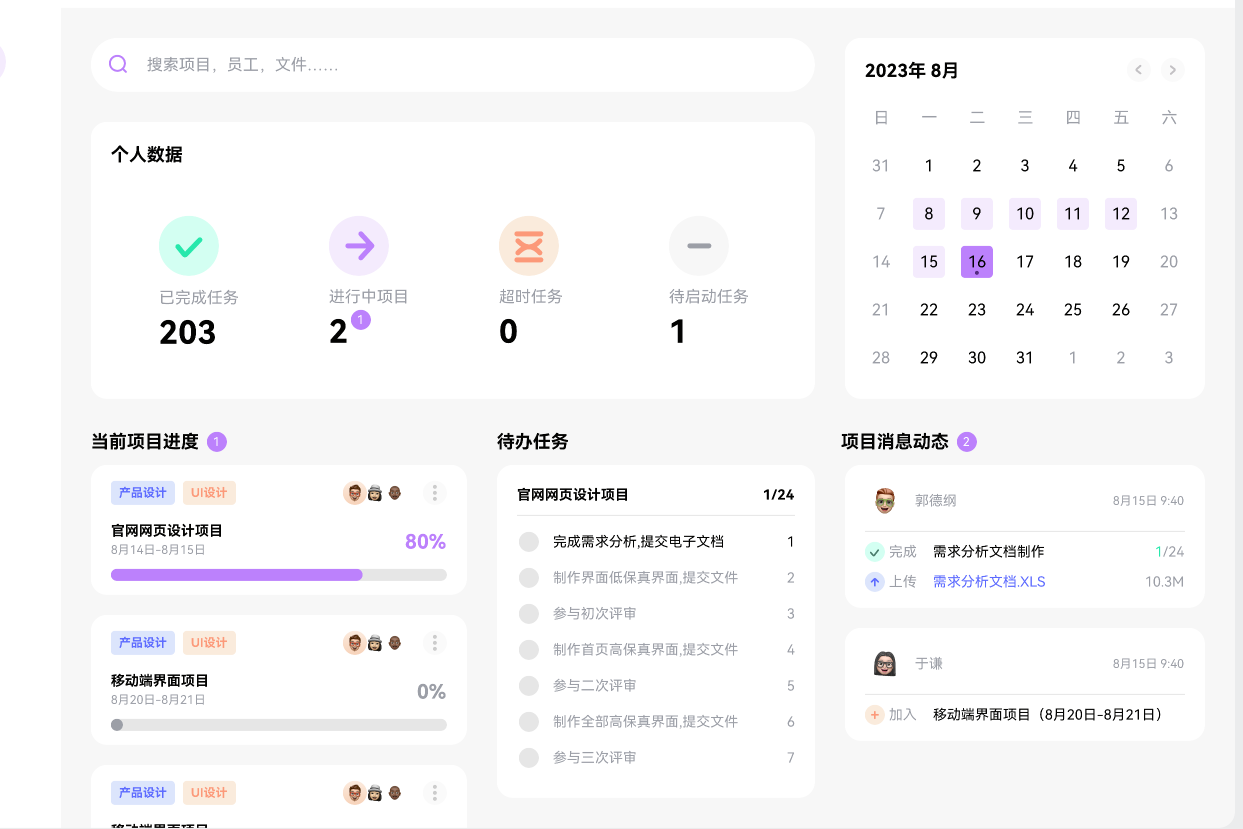This screenshot has width=1243, height=829.
Task: Select August 16 on the calendar
Action: coord(976,262)
